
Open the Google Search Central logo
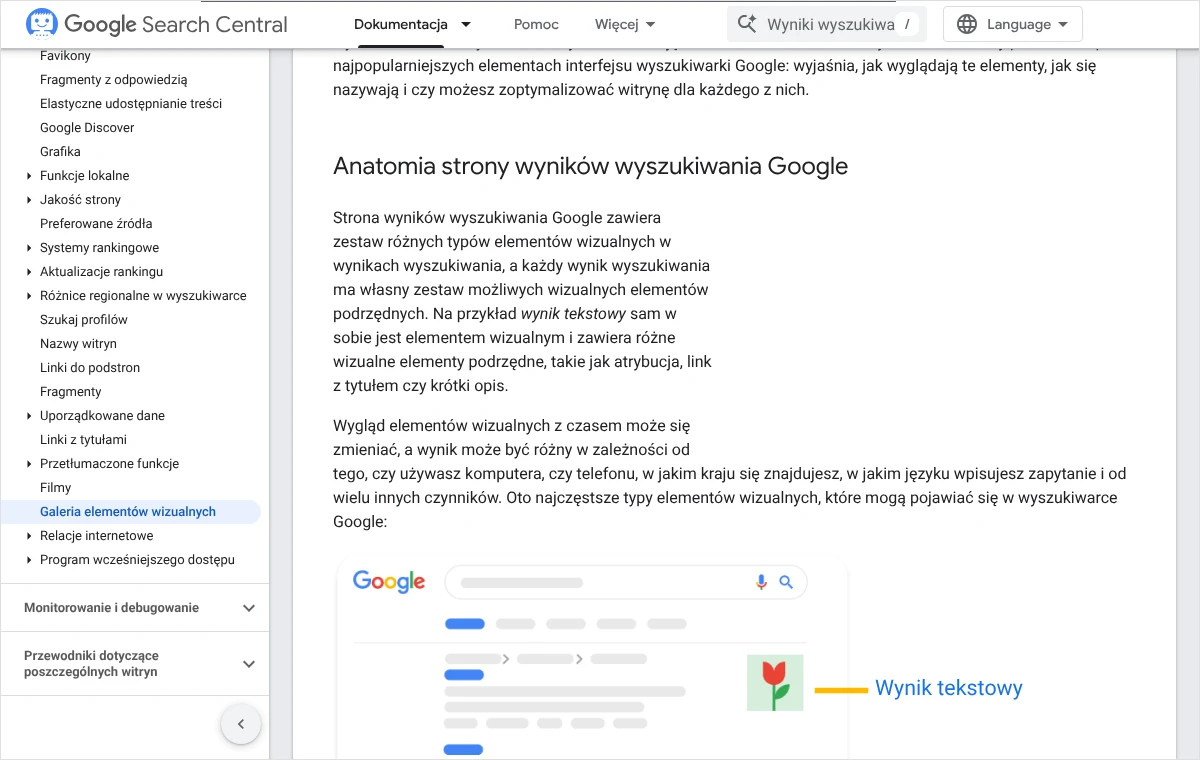157,24
